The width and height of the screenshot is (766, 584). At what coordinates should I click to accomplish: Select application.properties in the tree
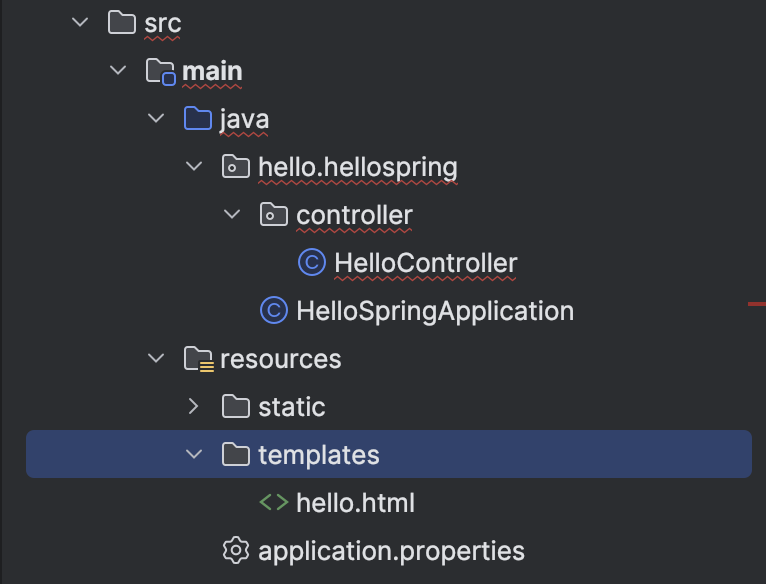[x=391, y=551]
